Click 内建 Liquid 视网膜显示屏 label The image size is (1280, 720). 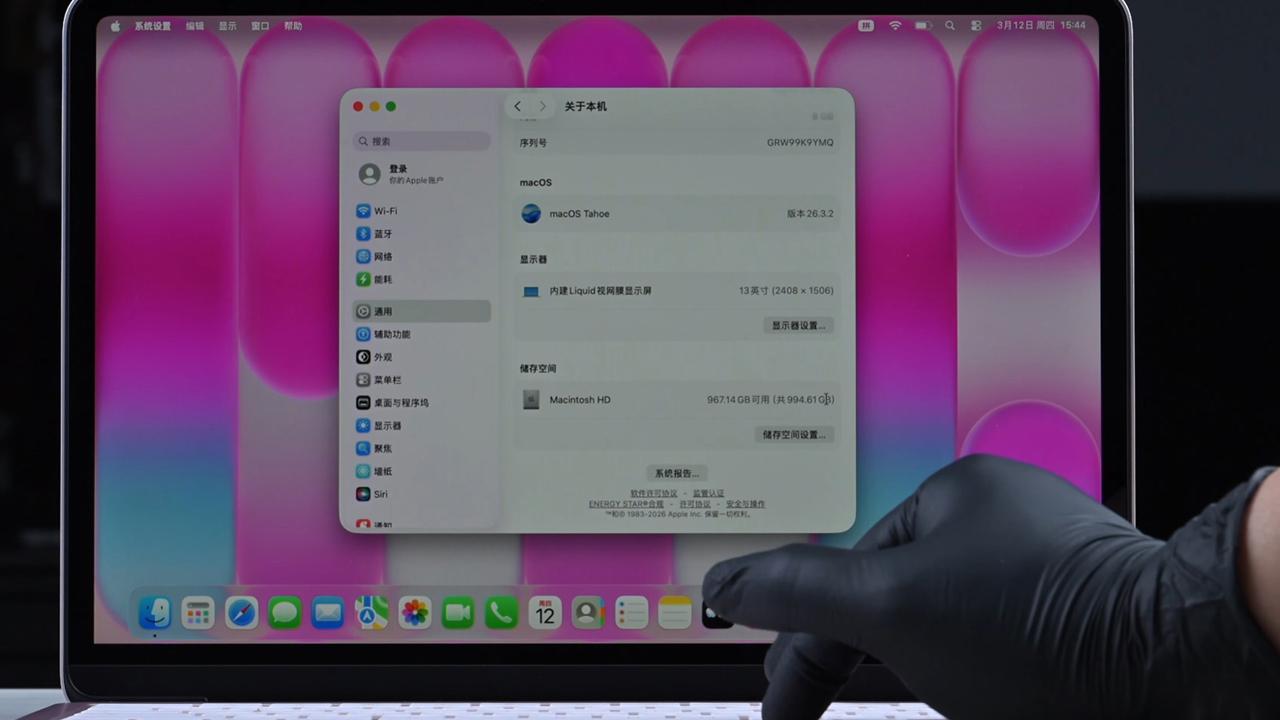[x=600, y=291]
